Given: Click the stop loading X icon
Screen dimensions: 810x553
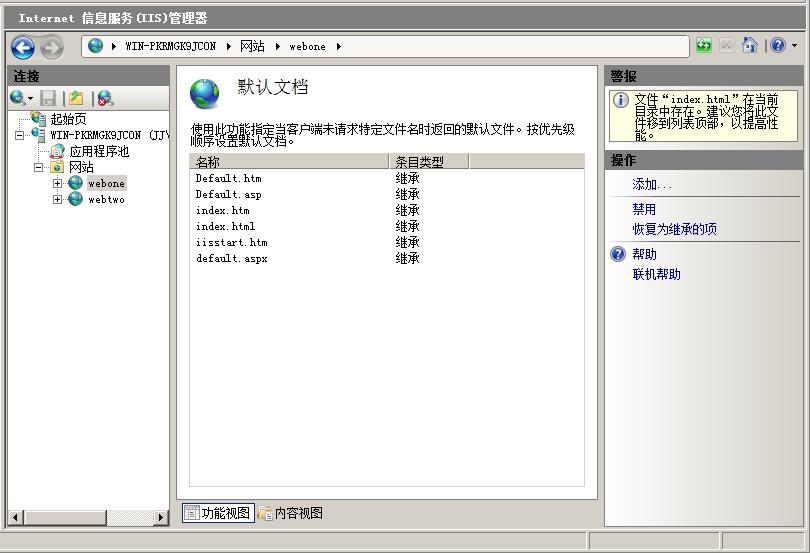Looking at the screenshot, I should tap(726, 45).
